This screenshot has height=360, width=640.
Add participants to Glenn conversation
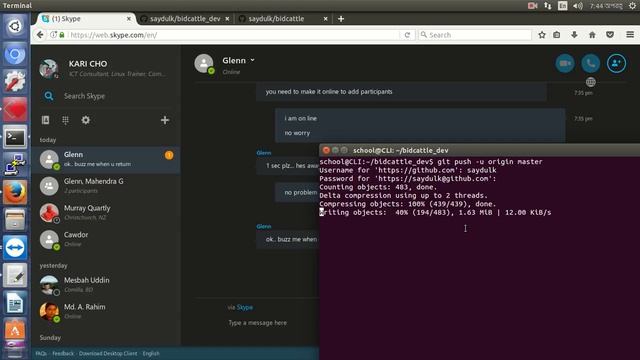pos(616,63)
